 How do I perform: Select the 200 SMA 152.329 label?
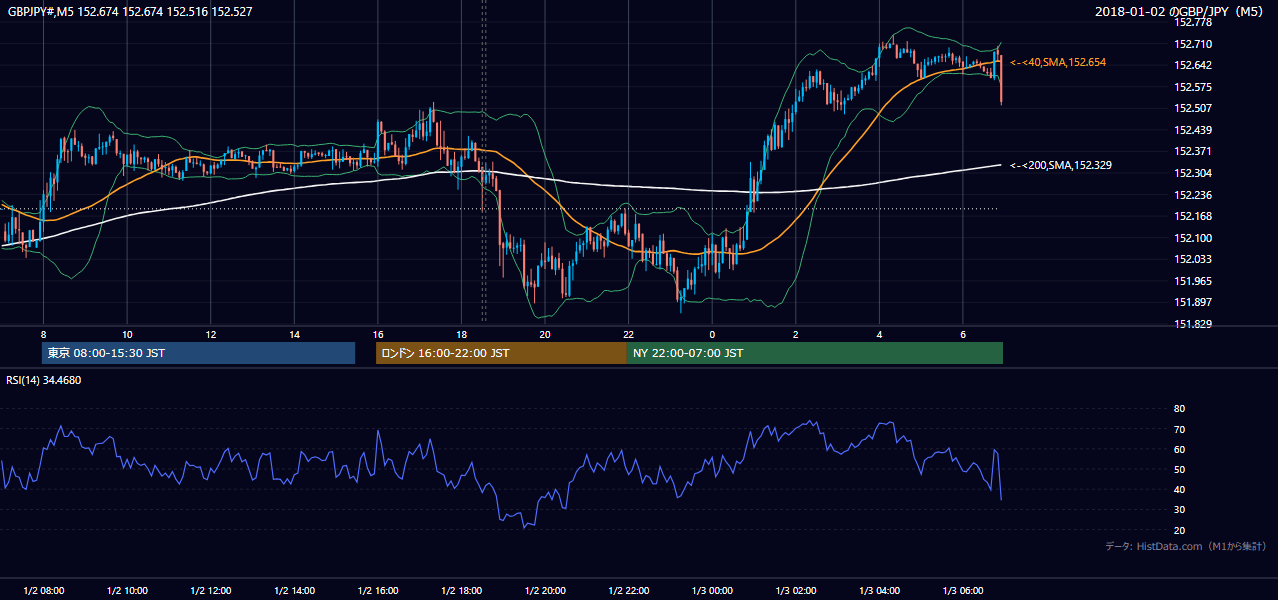(1061, 165)
